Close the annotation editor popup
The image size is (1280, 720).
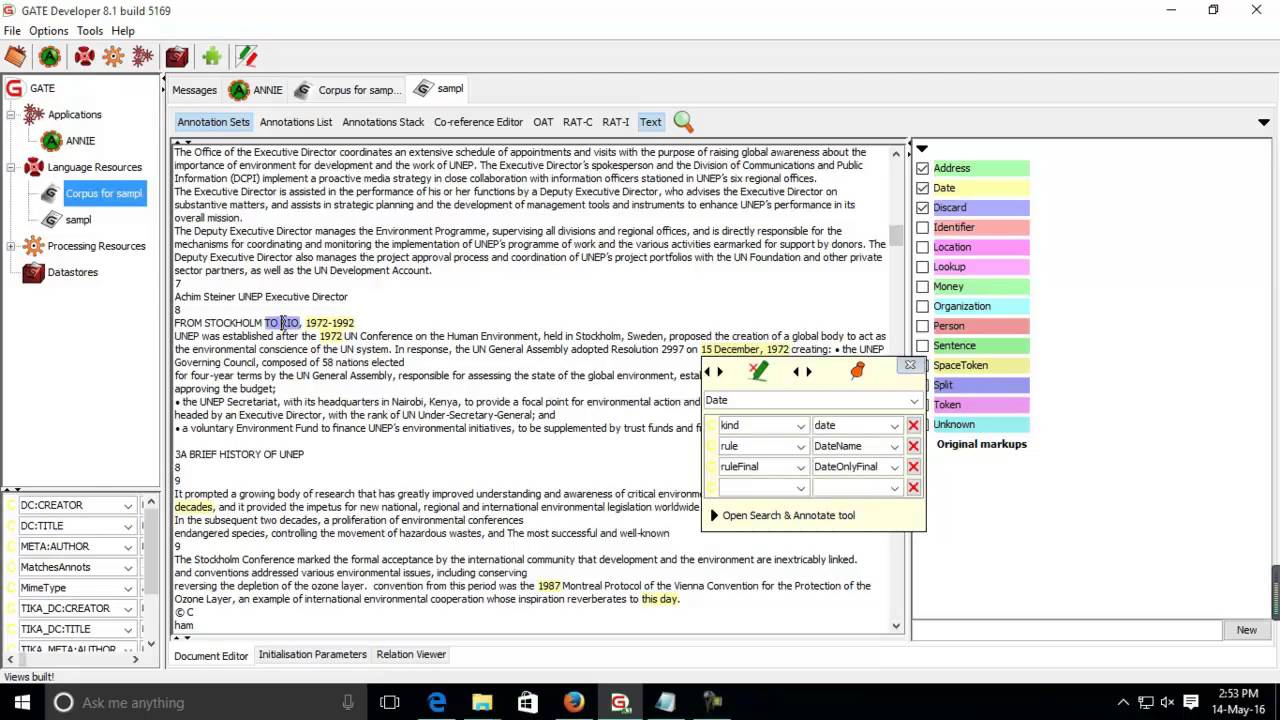[x=910, y=365]
